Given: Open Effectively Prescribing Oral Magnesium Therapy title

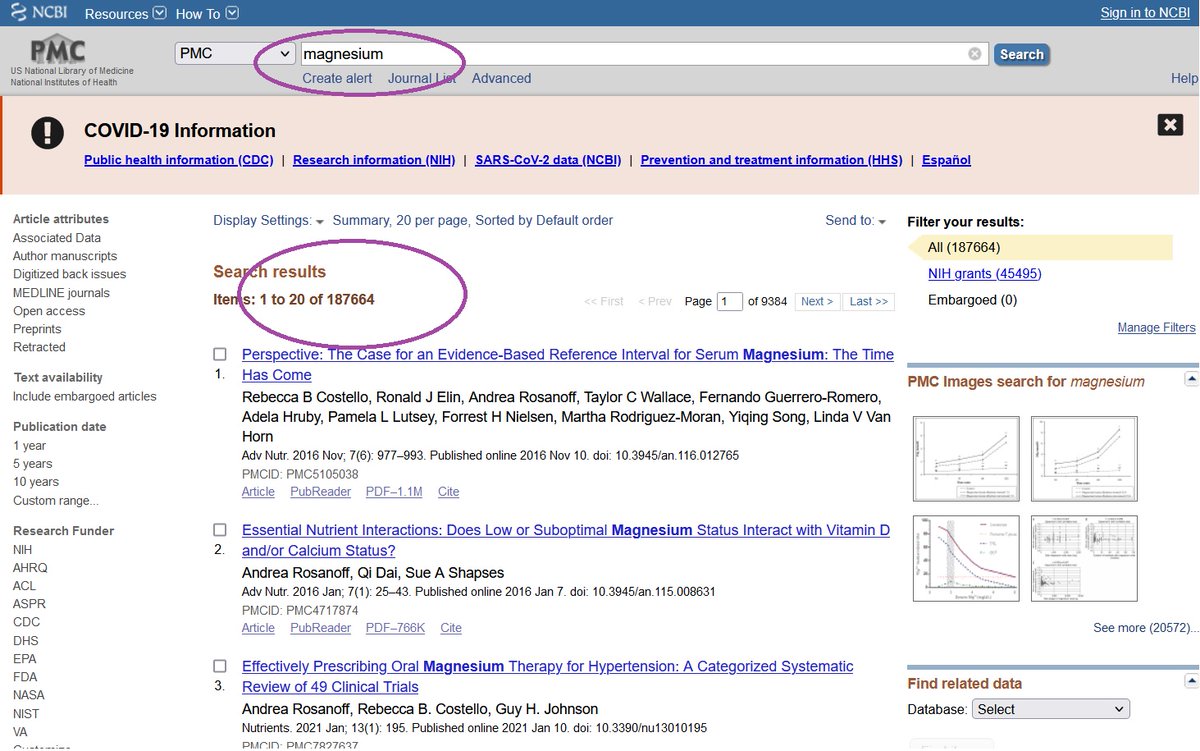Looking at the screenshot, I should point(548,677).
